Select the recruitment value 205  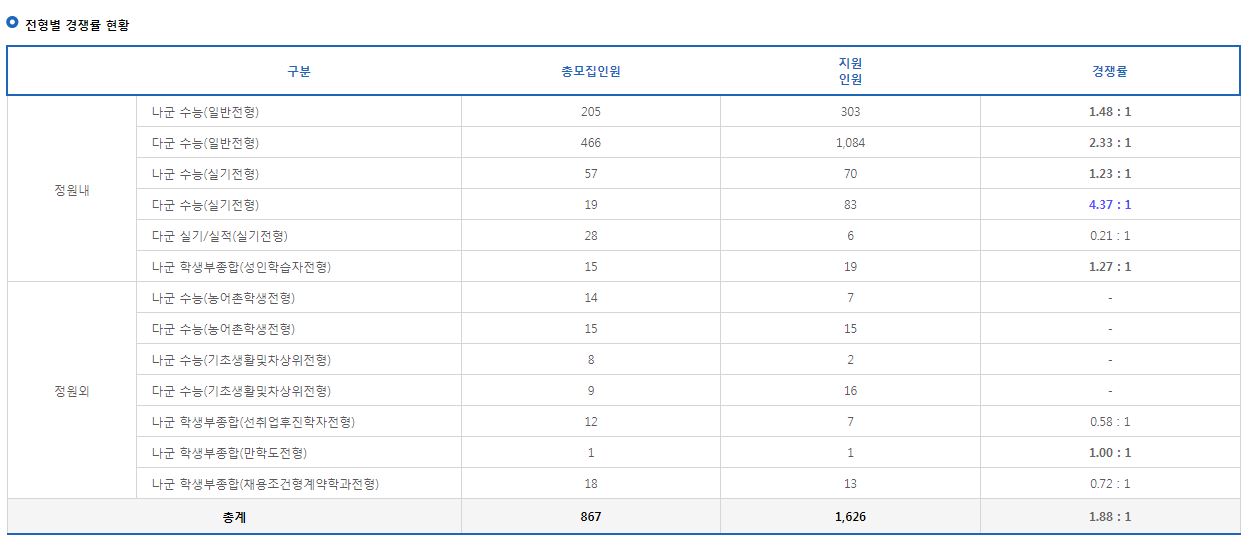[x=591, y=112]
